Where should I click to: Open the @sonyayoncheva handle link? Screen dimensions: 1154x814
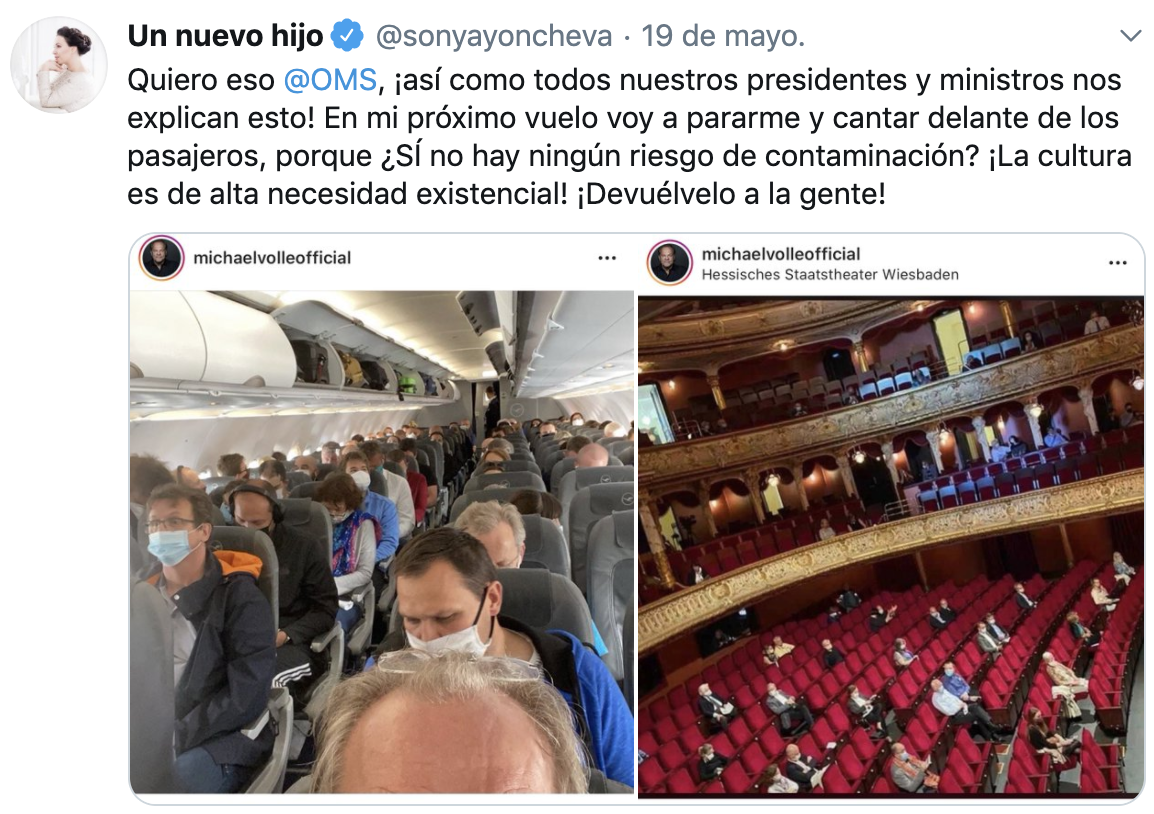click(494, 35)
